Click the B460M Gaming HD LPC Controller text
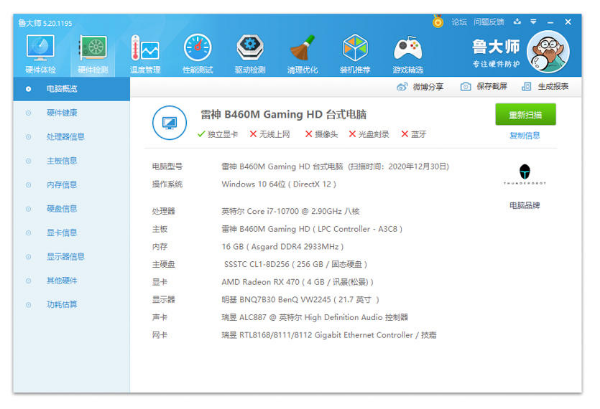Viewport: 600px width, 409px height. [312, 229]
